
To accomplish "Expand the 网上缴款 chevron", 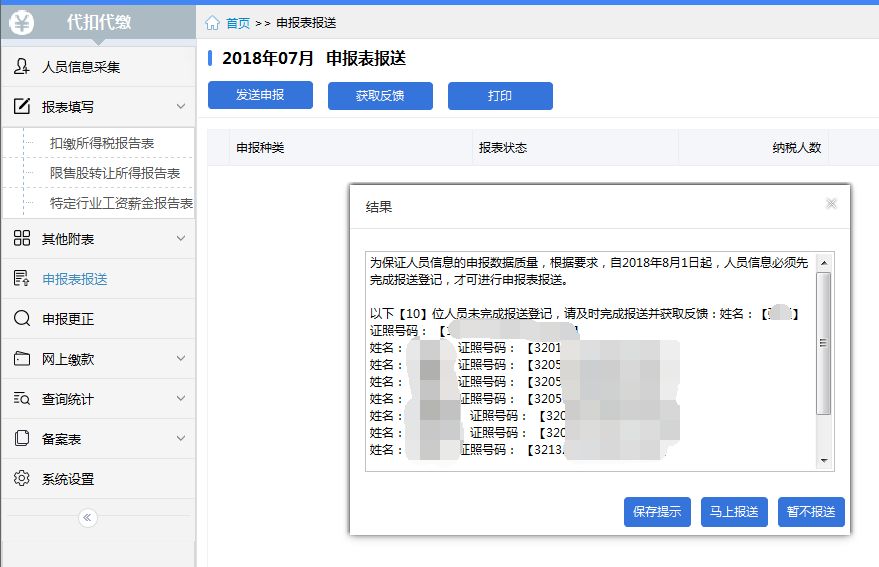I will pyautogui.click(x=181, y=358).
